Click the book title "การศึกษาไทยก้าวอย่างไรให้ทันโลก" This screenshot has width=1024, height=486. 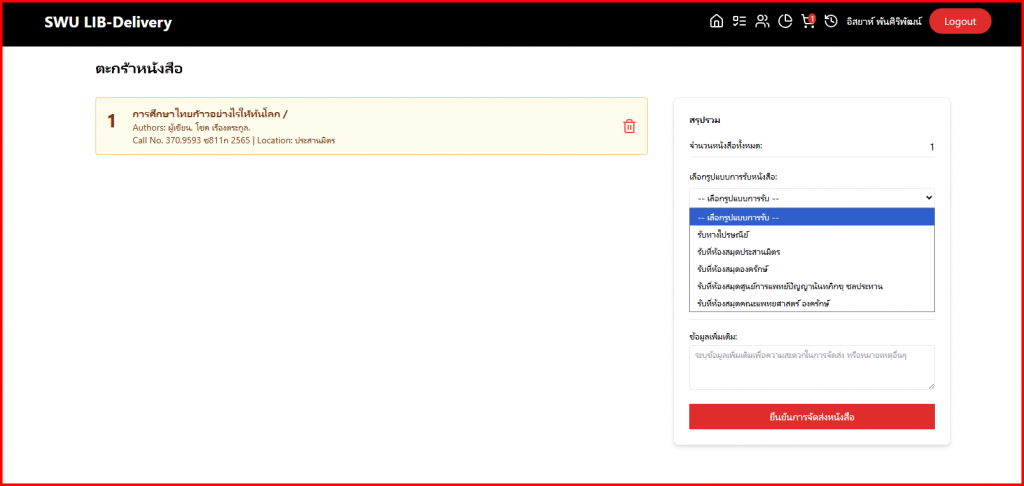click(210, 114)
